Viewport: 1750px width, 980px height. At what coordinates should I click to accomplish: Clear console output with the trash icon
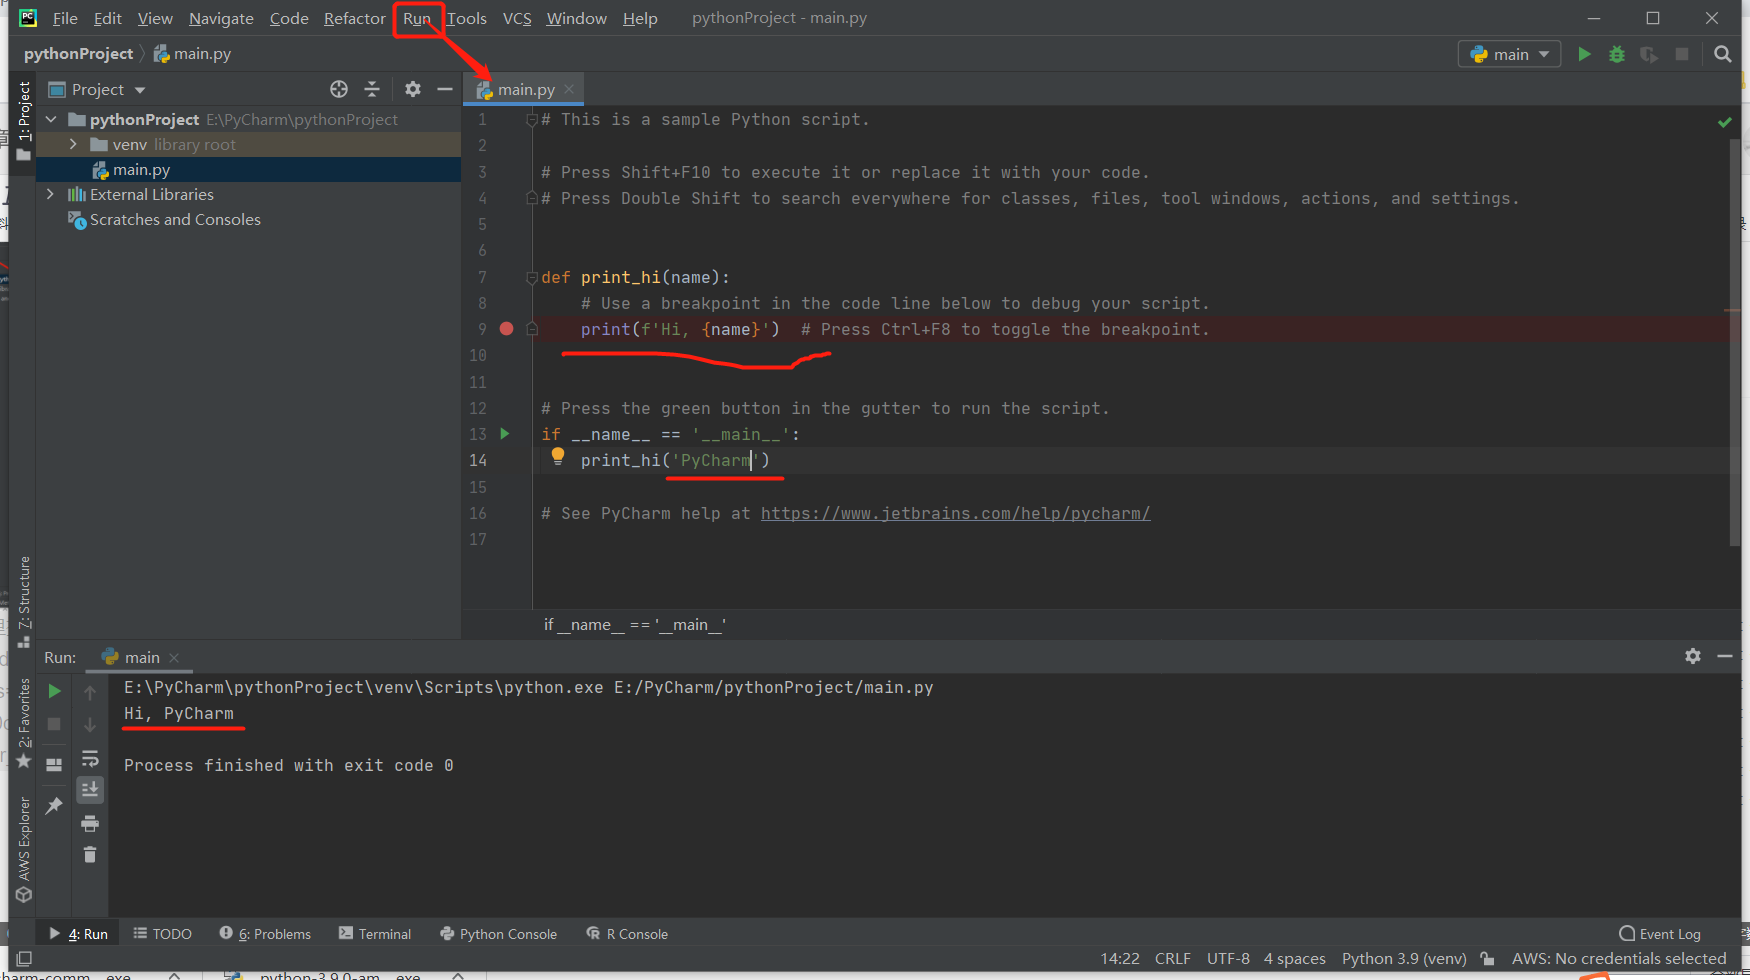pos(90,855)
